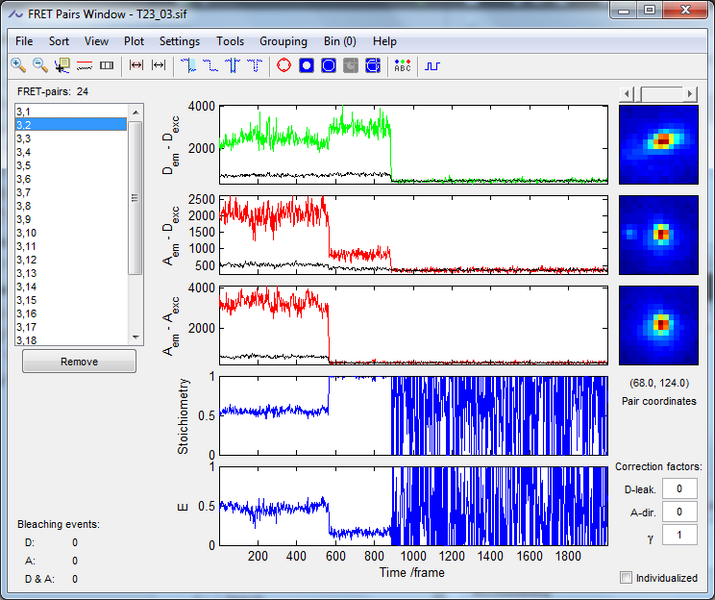Click the zoom out magnifier icon
The height and width of the screenshot is (600, 715).
click(x=40, y=65)
